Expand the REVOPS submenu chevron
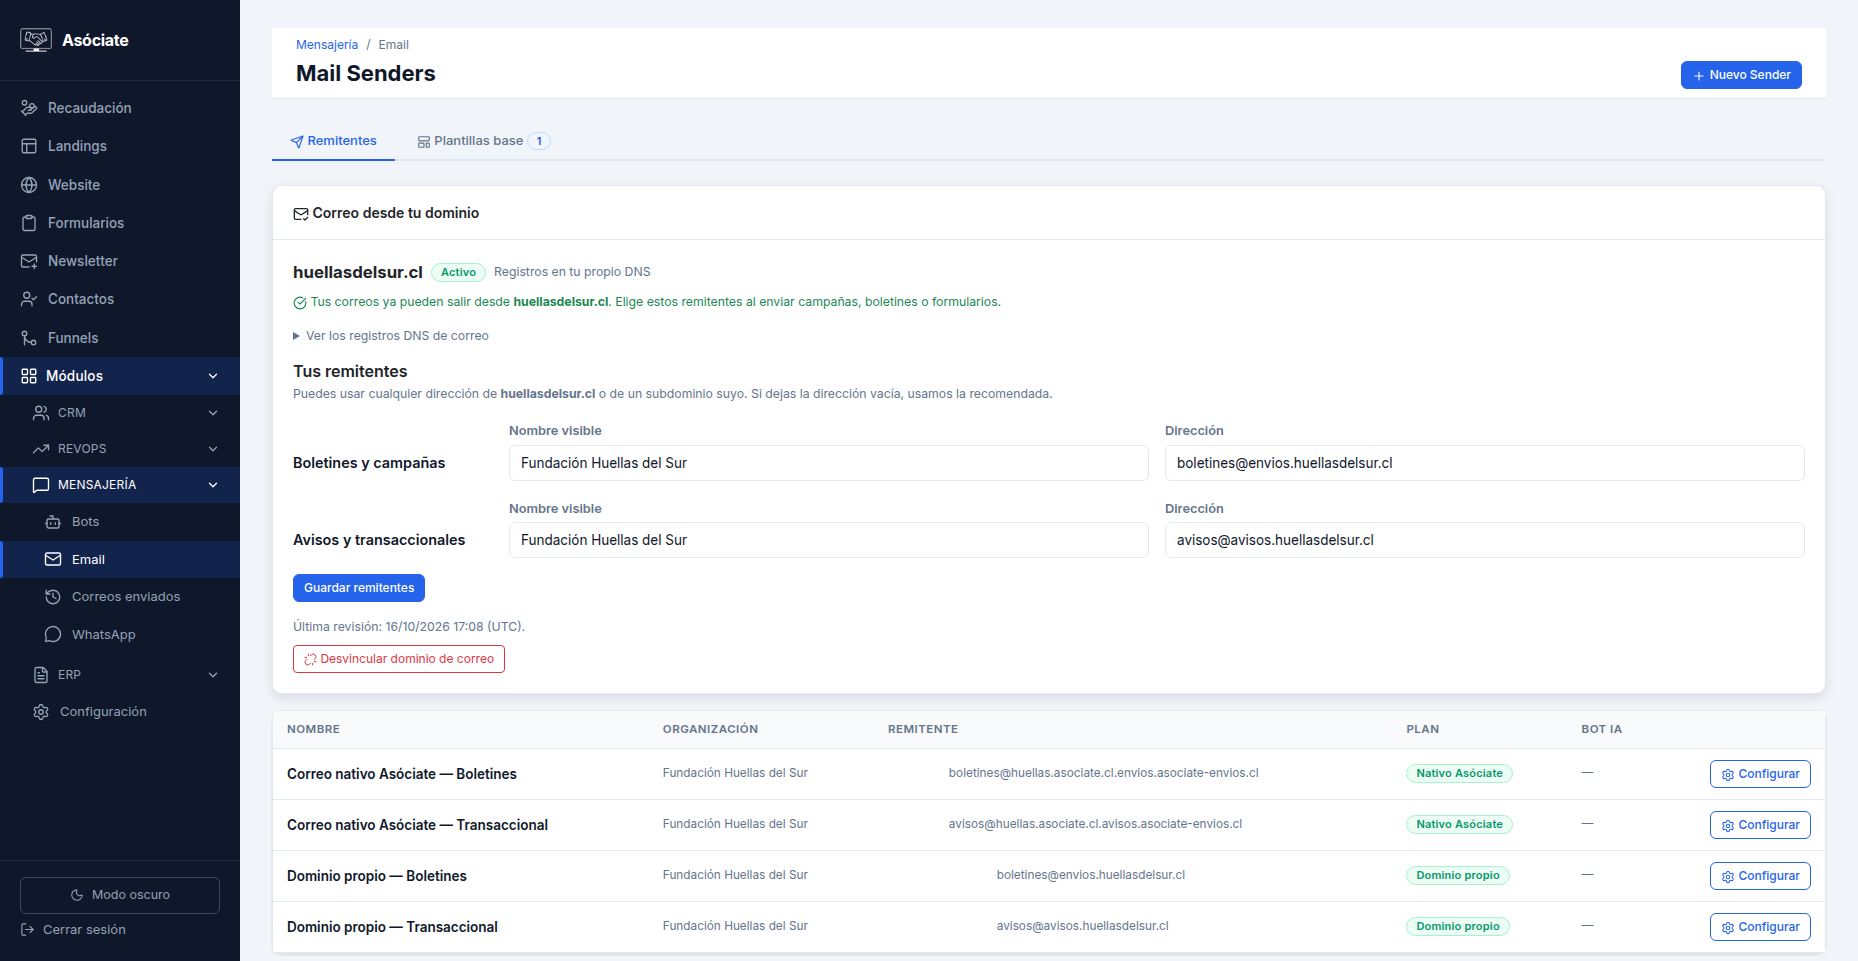The image size is (1858, 961). point(213,449)
